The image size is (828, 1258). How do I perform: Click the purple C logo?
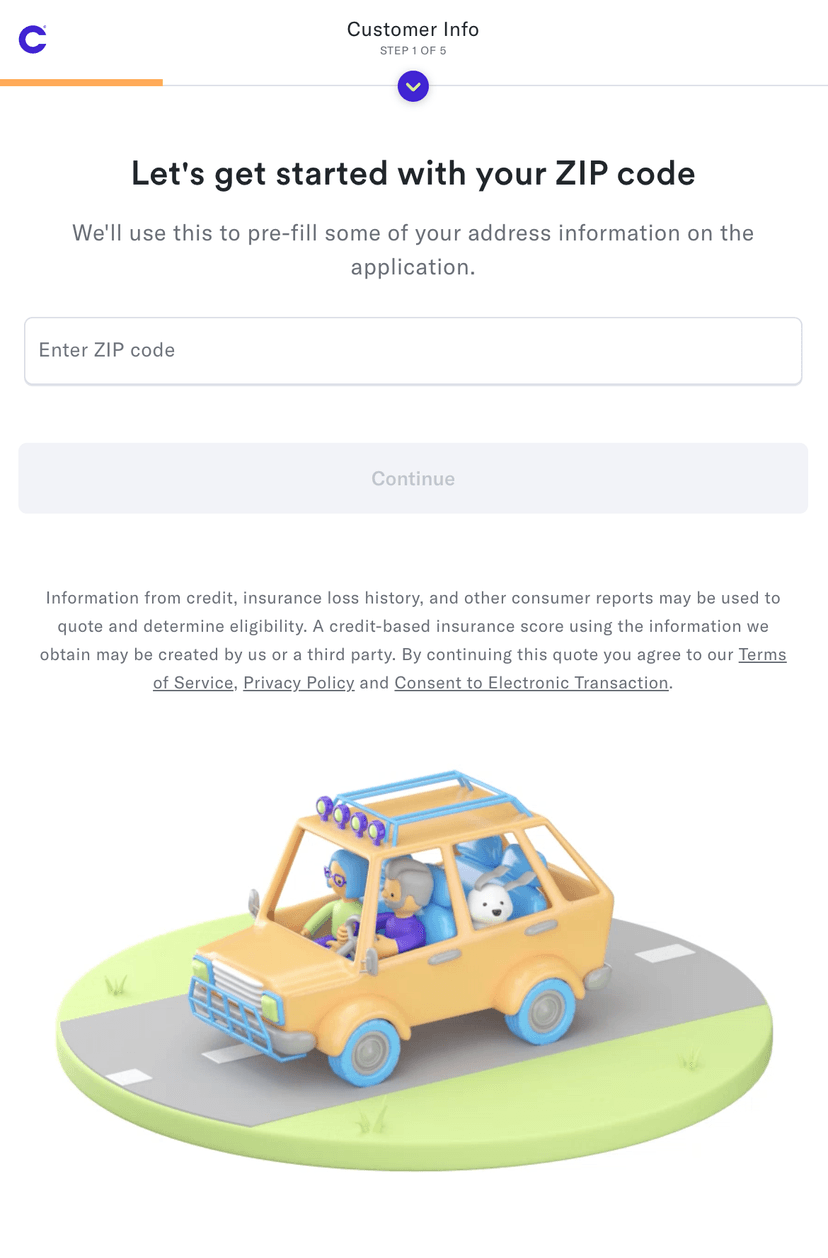(x=32, y=40)
